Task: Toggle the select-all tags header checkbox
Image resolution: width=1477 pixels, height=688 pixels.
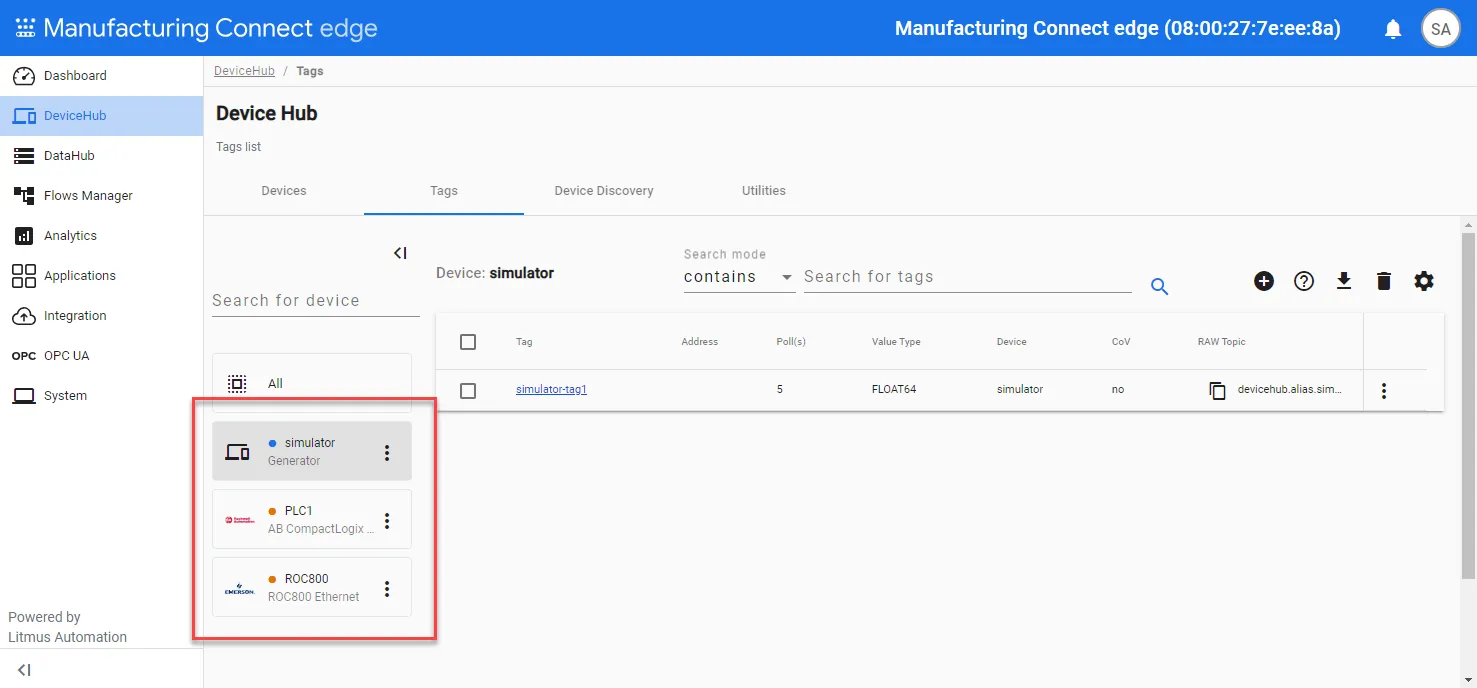Action: (x=468, y=342)
